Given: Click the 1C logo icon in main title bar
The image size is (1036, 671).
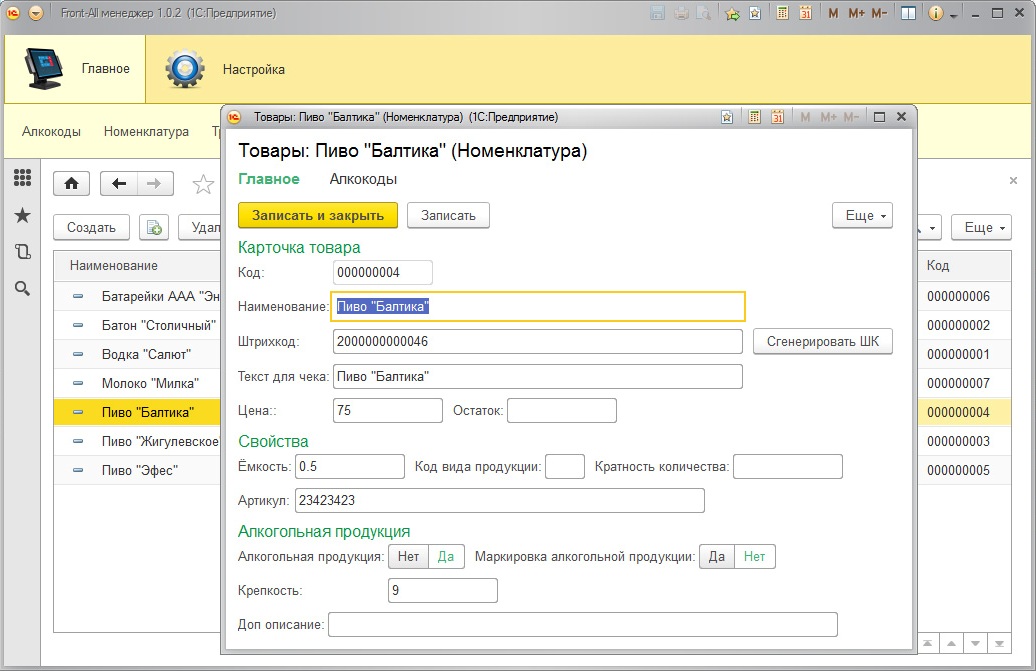Looking at the screenshot, I should coord(13,13).
